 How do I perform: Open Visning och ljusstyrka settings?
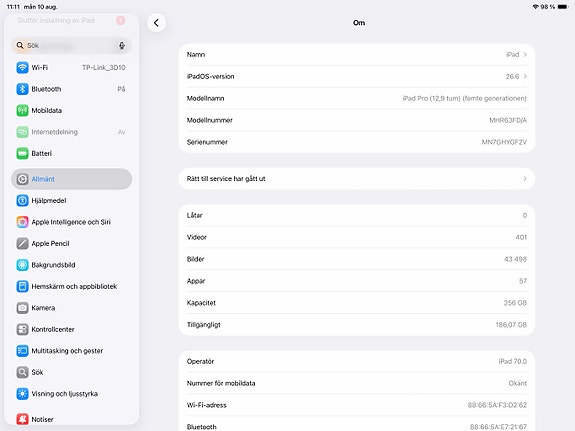72,394
